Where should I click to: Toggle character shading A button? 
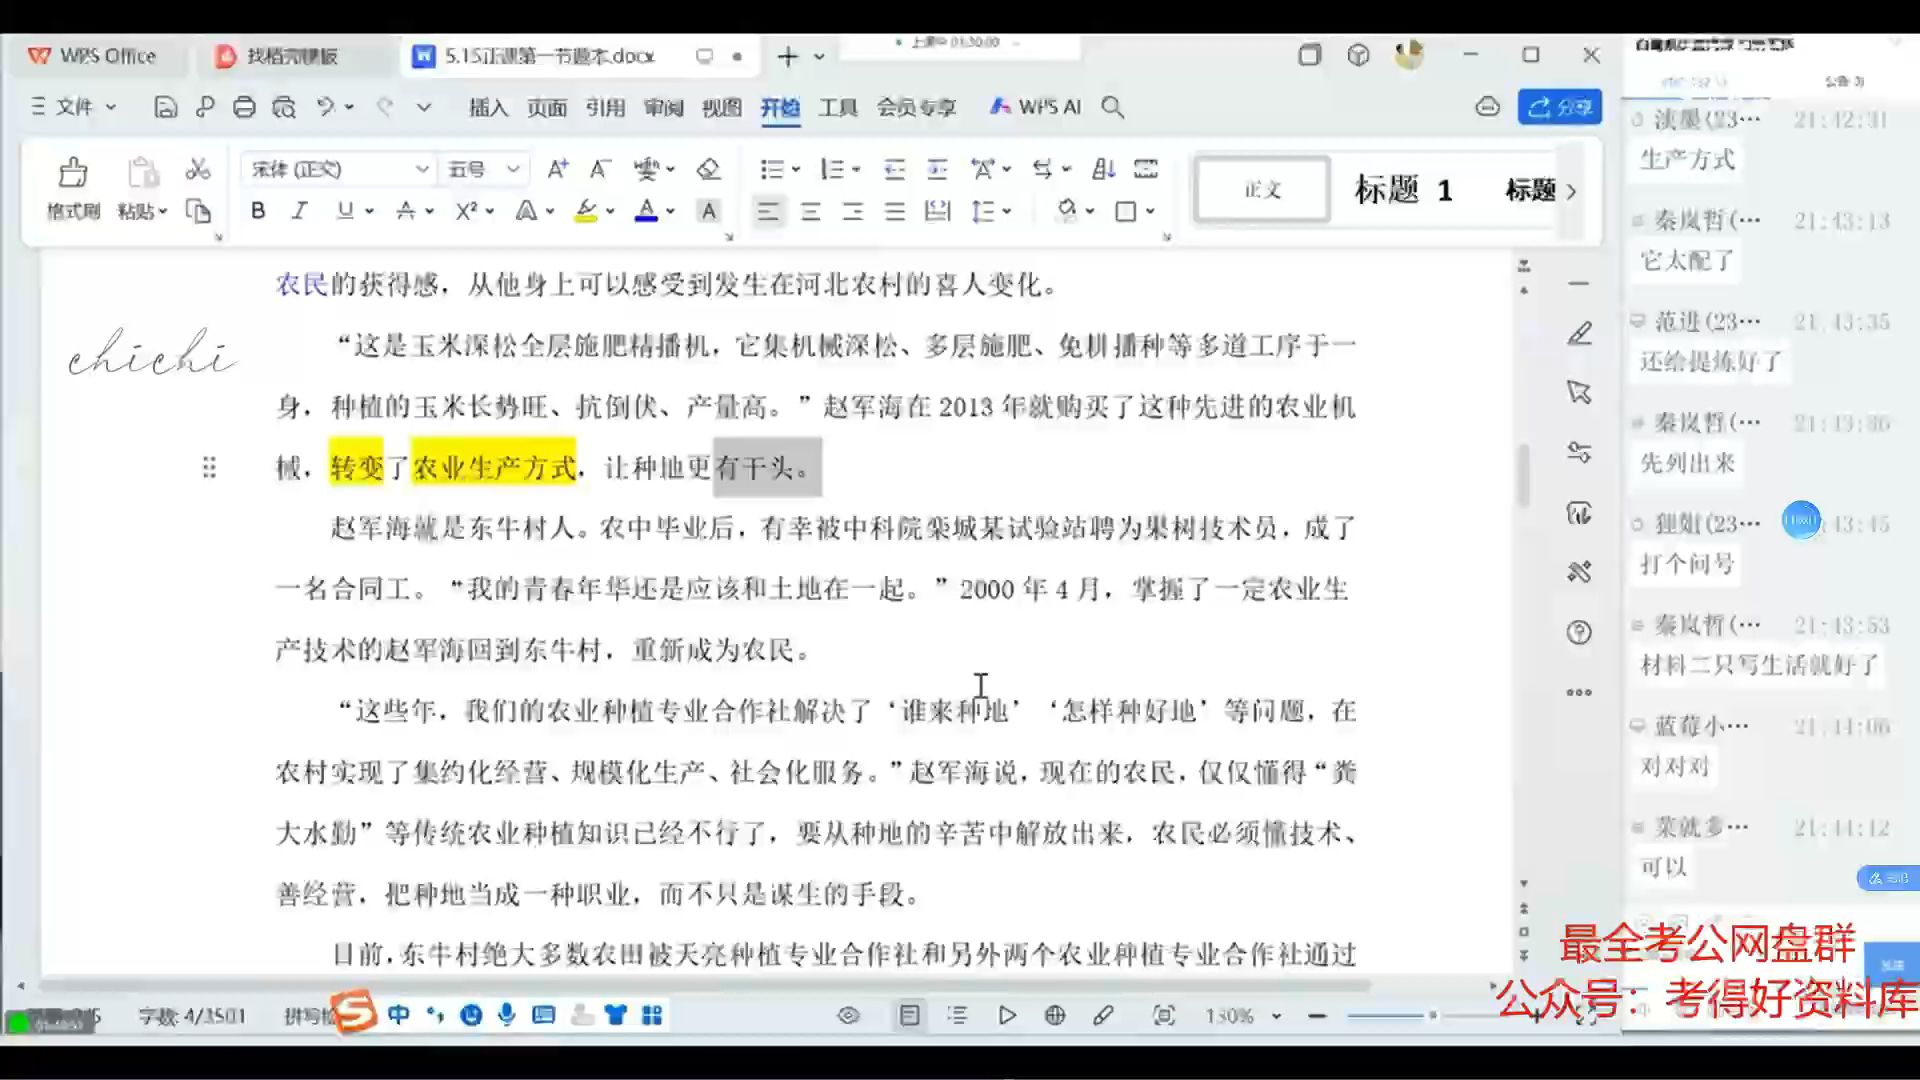pyautogui.click(x=709, y=210)
